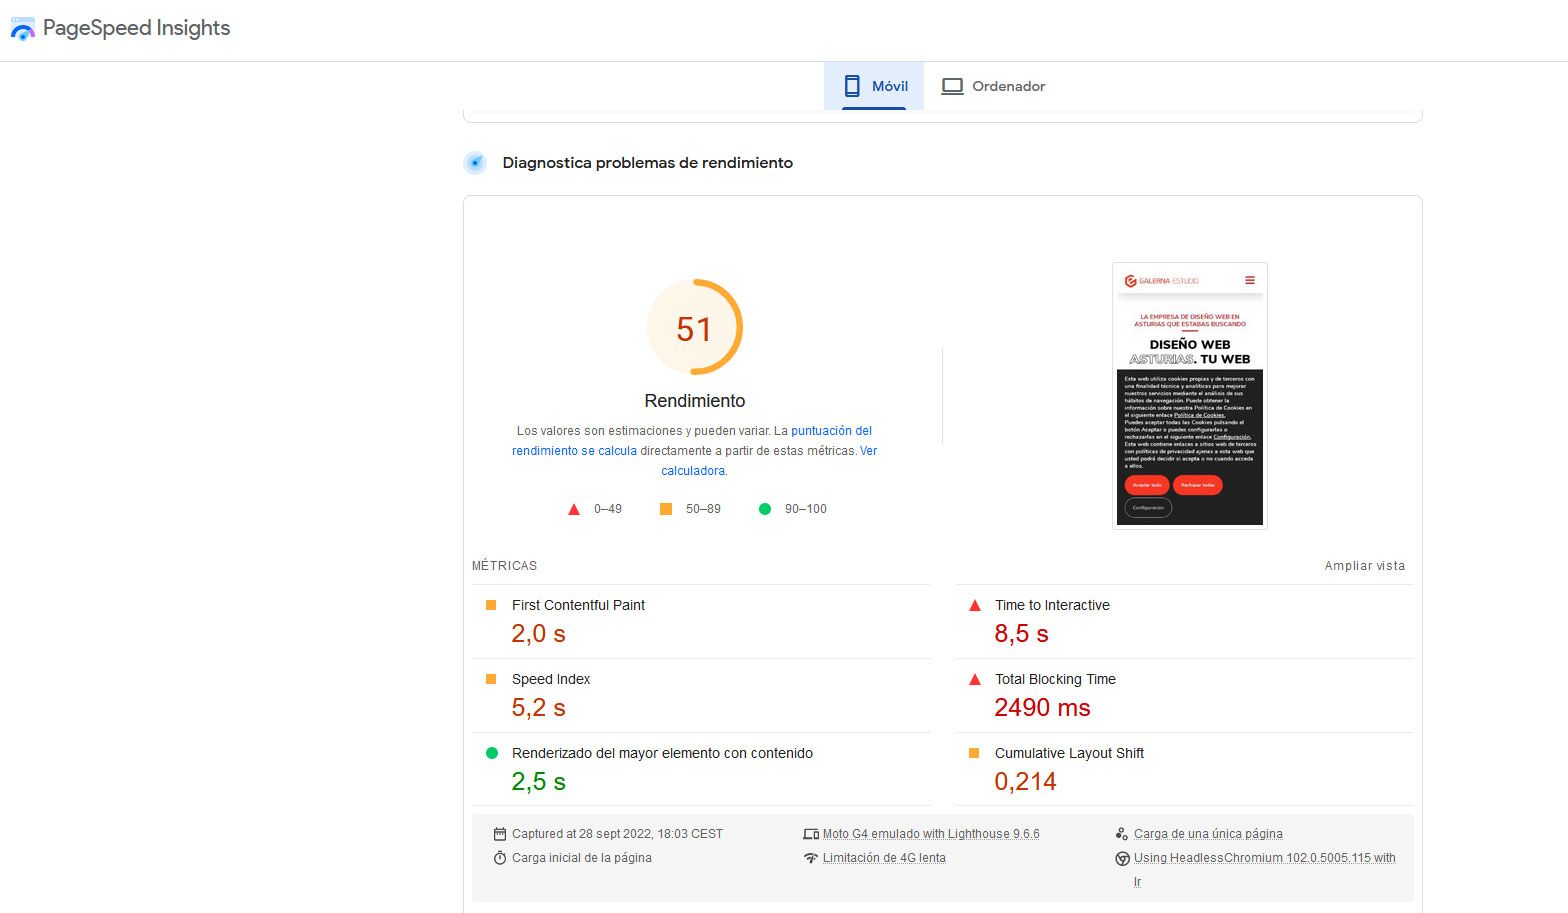The width and height of the screenshot is (1568, 913).
Task: Open the 'puntuación del rendimiento se calcula' link
Action: point(692,441)
